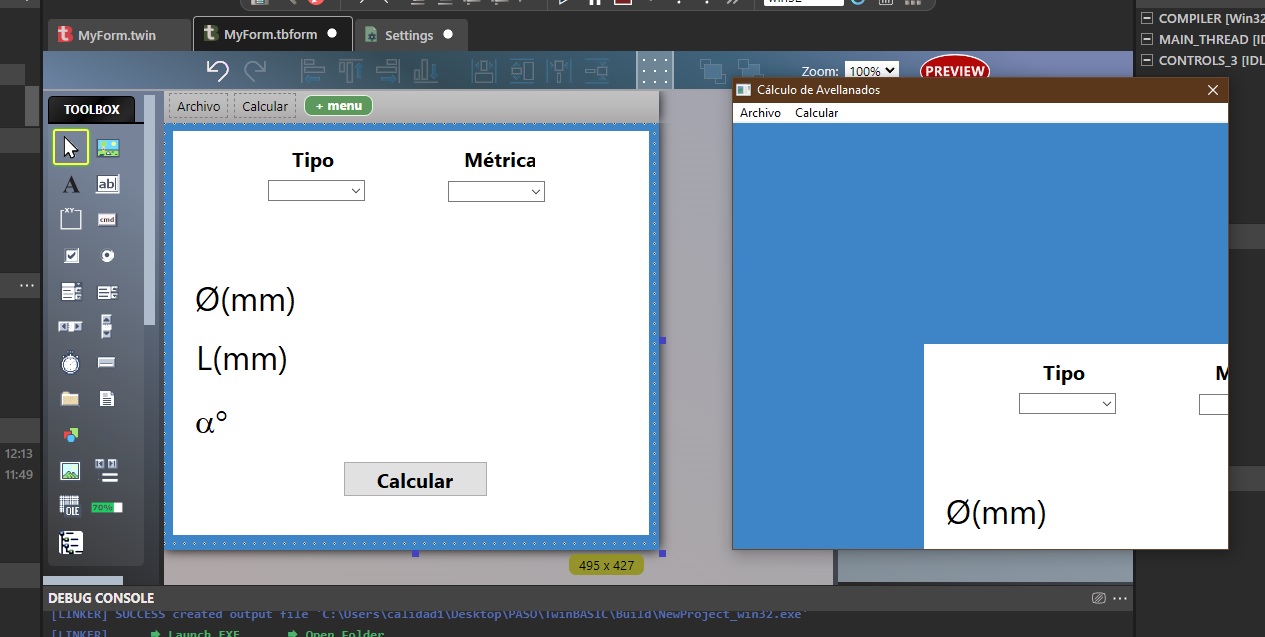Select the PictureBox control tool
Image resolution: width=1265 pixels, height=637 pixels.
click(x=107, y=146)
